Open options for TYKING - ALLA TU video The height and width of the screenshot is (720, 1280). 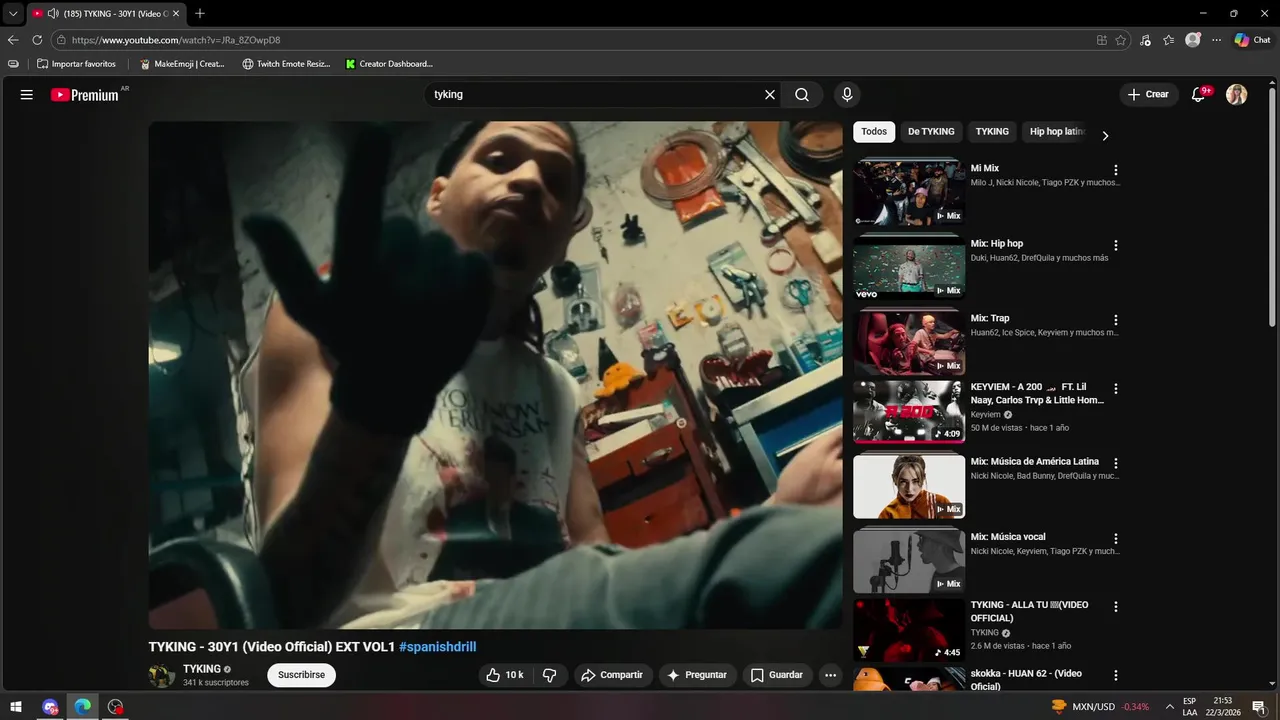[1116, 606]
